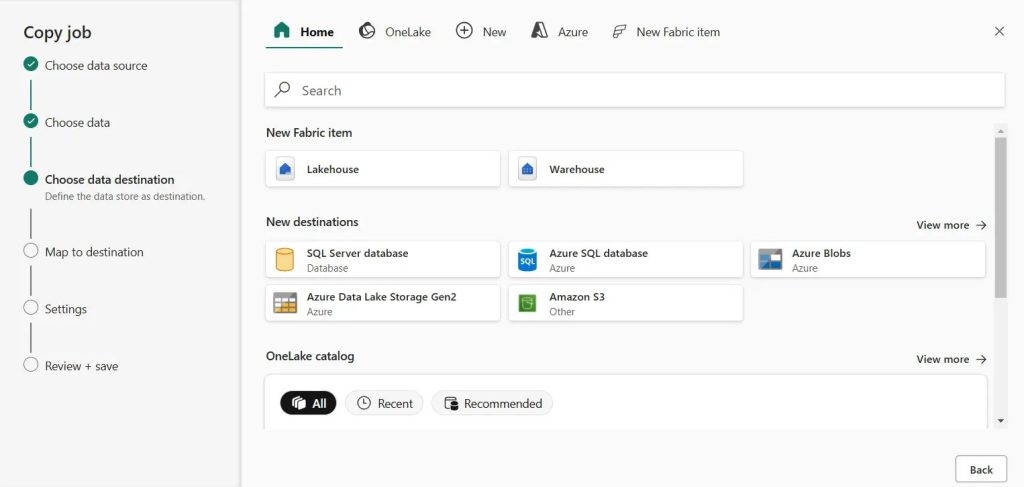Screen dimensions: 1024x487
Task: Click the Settings step label
Action: tap(65, 309)
